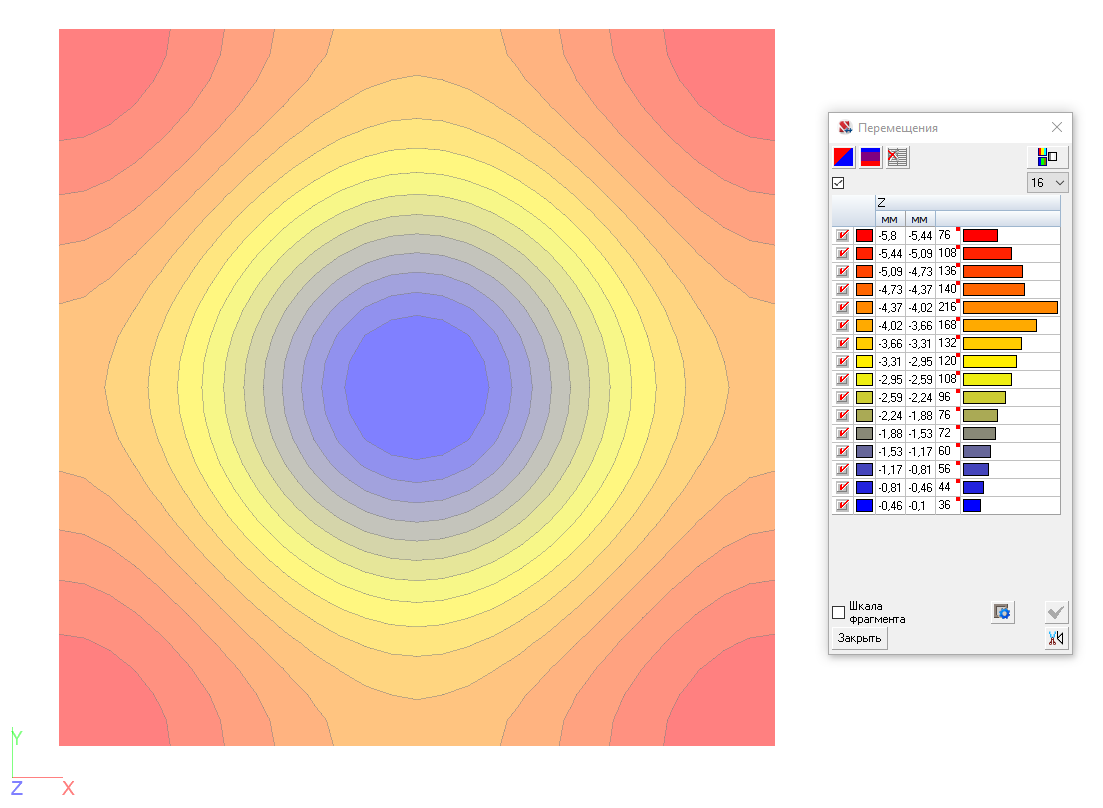The width and height of the screenshot is (1103, 808).
Task: Uncheck the -5,09 to -4,73 range row
Action: pos(842,271)
